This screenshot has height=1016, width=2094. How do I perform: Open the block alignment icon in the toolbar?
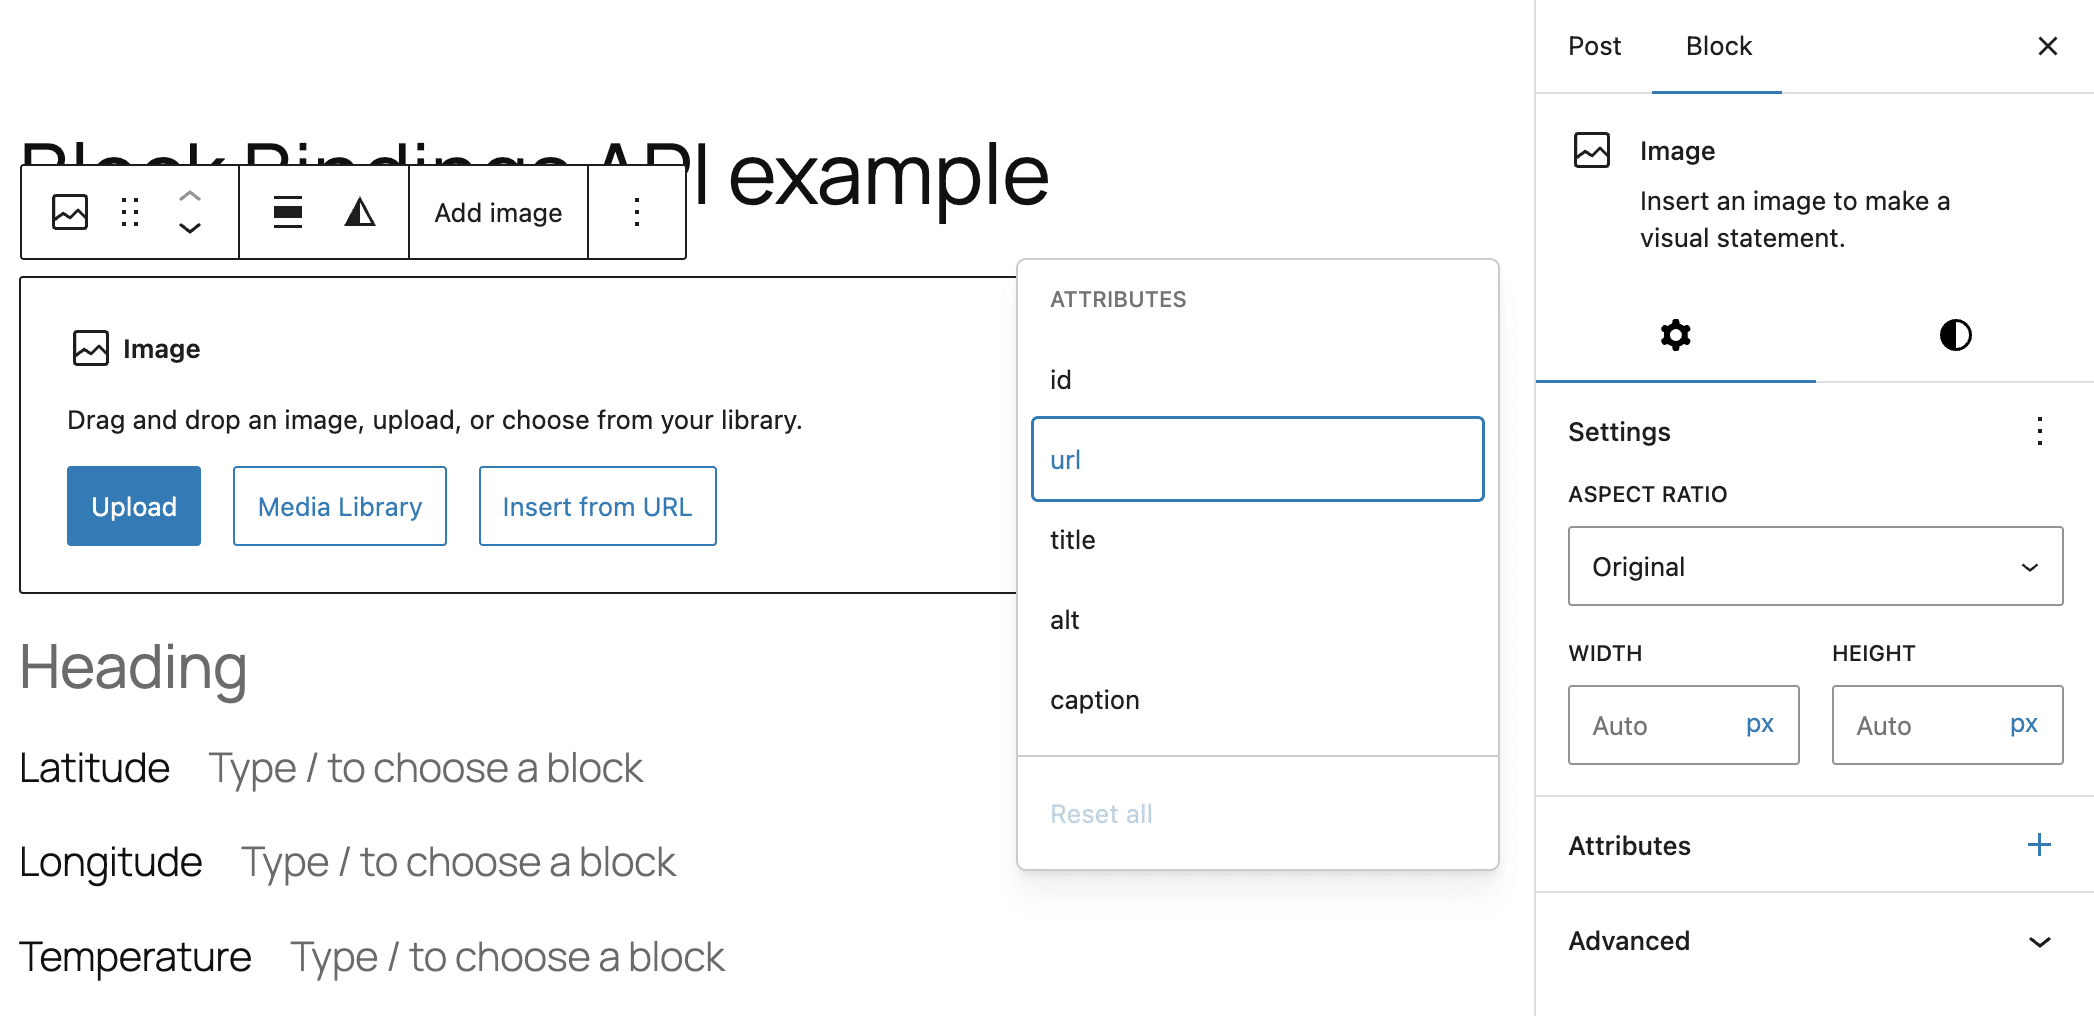pyautogui.click(x=286, y=212)
